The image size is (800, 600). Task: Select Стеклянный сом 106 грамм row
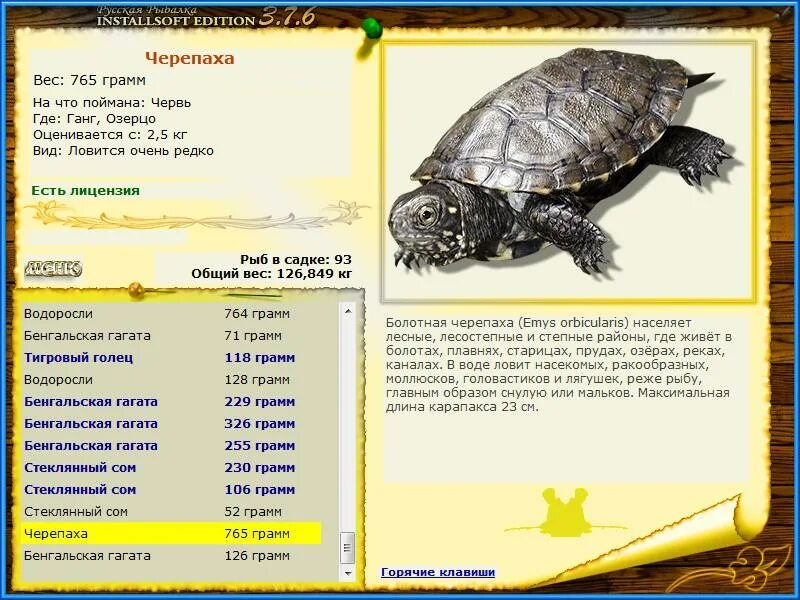coord(172,489)
